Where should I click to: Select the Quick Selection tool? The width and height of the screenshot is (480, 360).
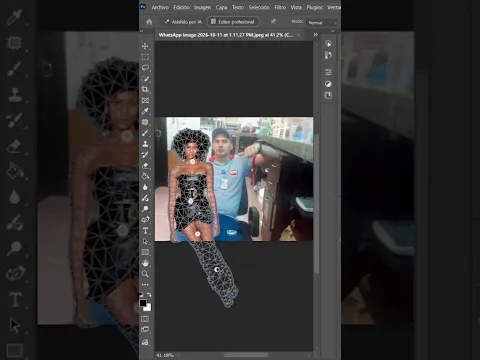(x=145, y=79)
